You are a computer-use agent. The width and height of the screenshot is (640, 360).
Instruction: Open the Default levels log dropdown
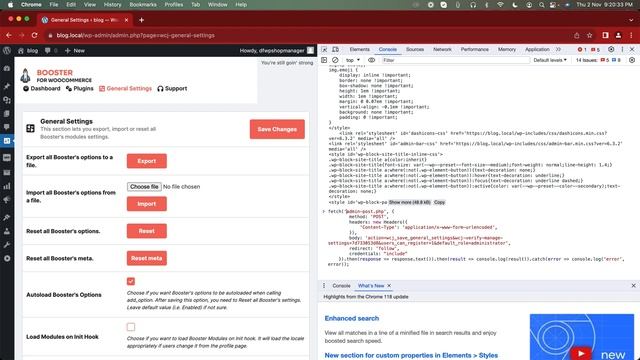coord(550,60)
